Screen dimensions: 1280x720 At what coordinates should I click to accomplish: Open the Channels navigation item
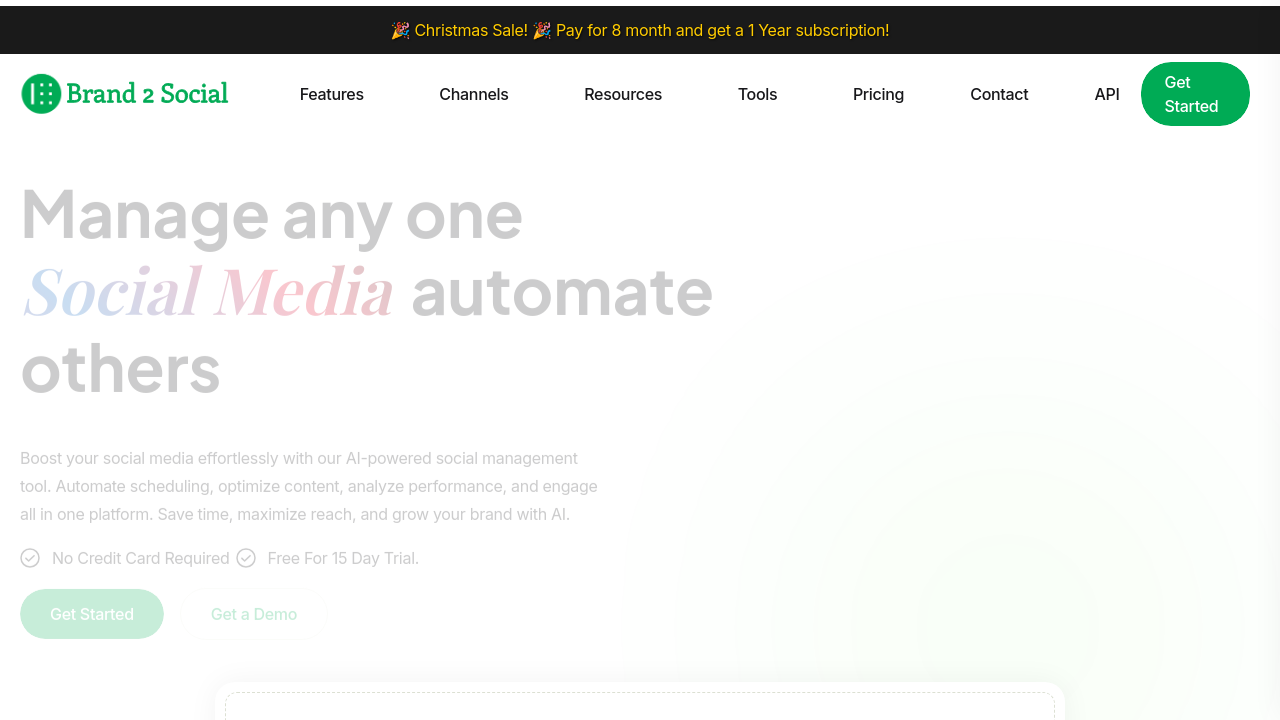point(474,94)
